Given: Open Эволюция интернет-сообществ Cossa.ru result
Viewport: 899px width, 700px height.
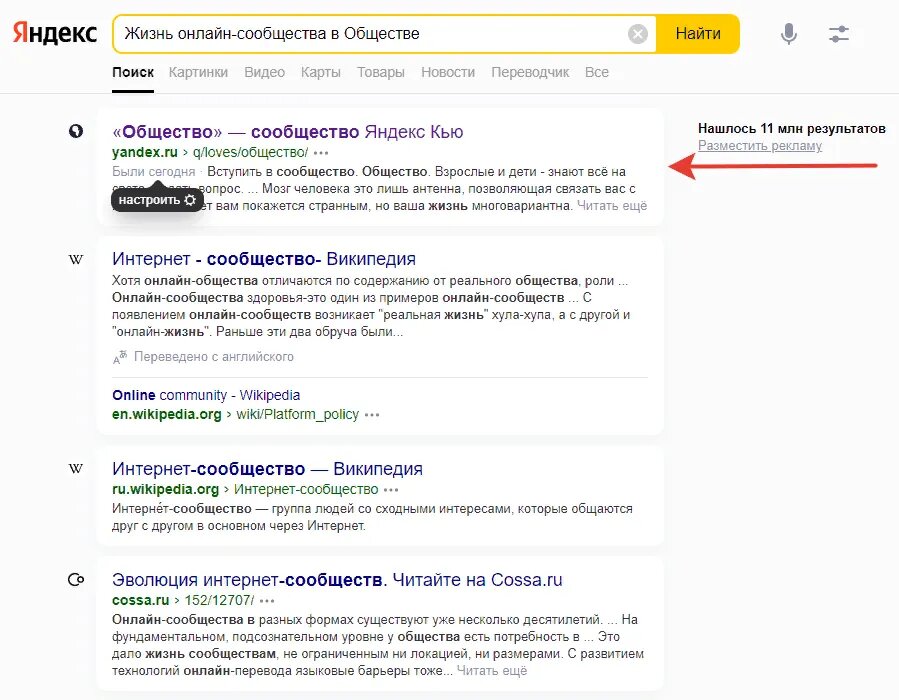Looking at the screenshot, I should [337, 580].
